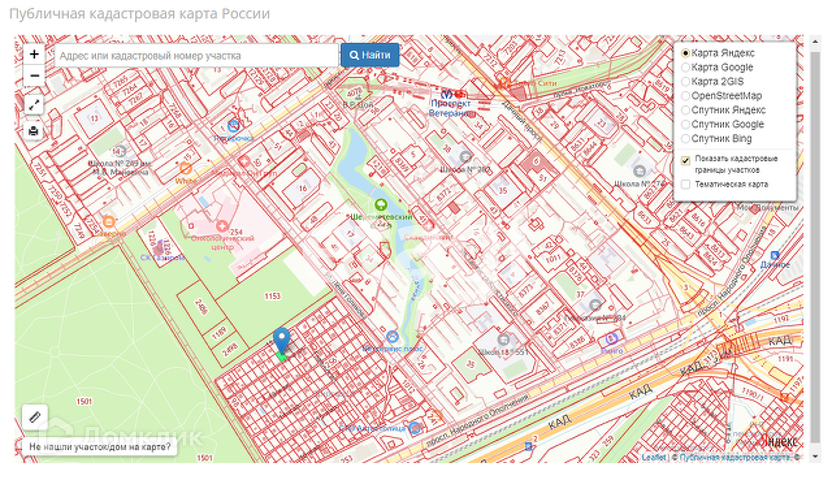Click the Ринго purple place icon
Screen dimensions: 832x480
[611, 338]
